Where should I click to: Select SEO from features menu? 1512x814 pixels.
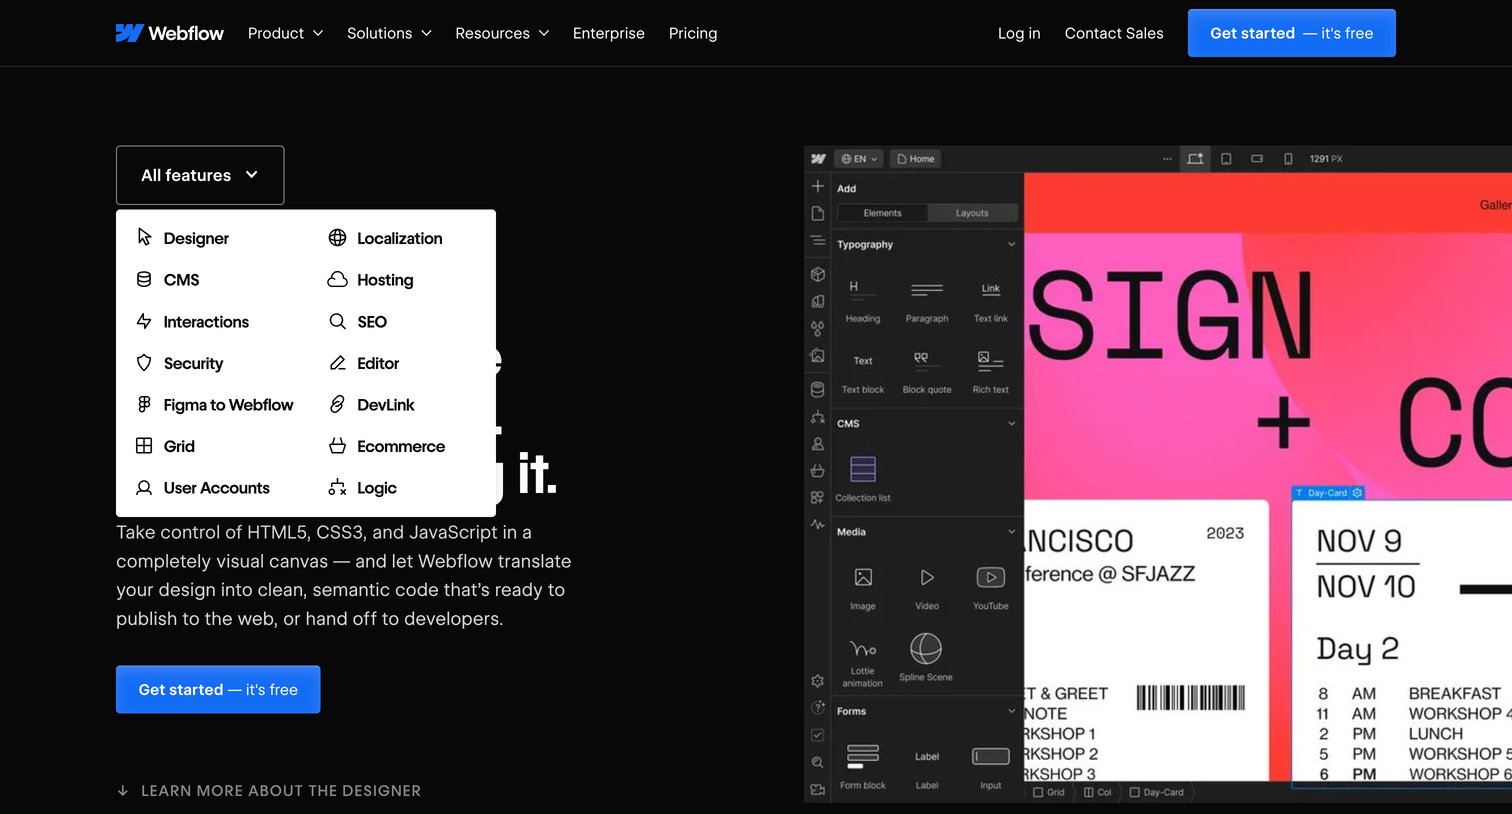358,322
